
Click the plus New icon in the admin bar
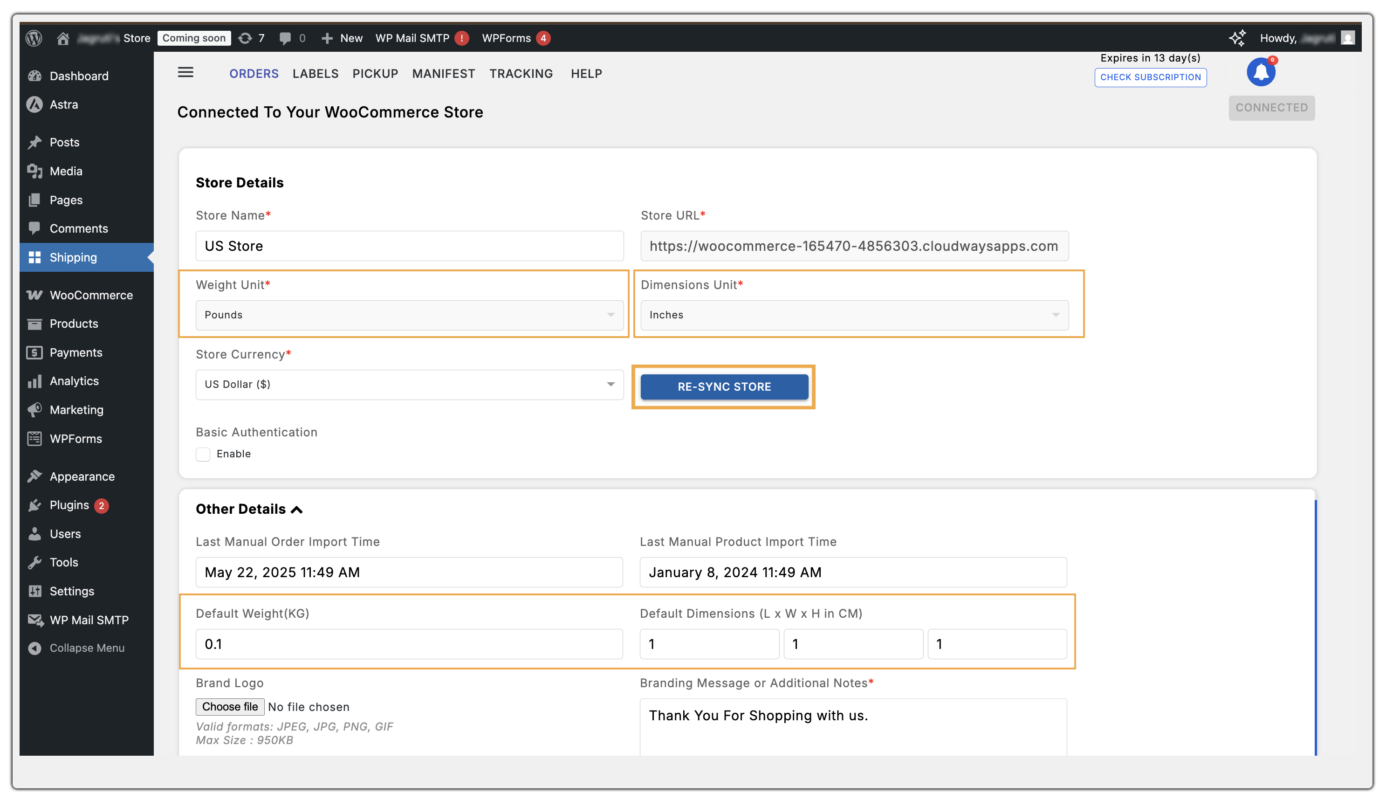click(327, 38)
